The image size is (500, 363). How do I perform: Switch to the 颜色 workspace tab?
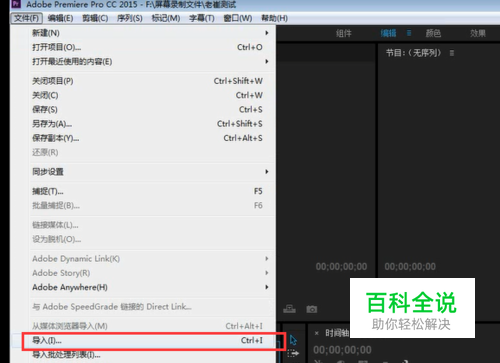tap(433, 33)
